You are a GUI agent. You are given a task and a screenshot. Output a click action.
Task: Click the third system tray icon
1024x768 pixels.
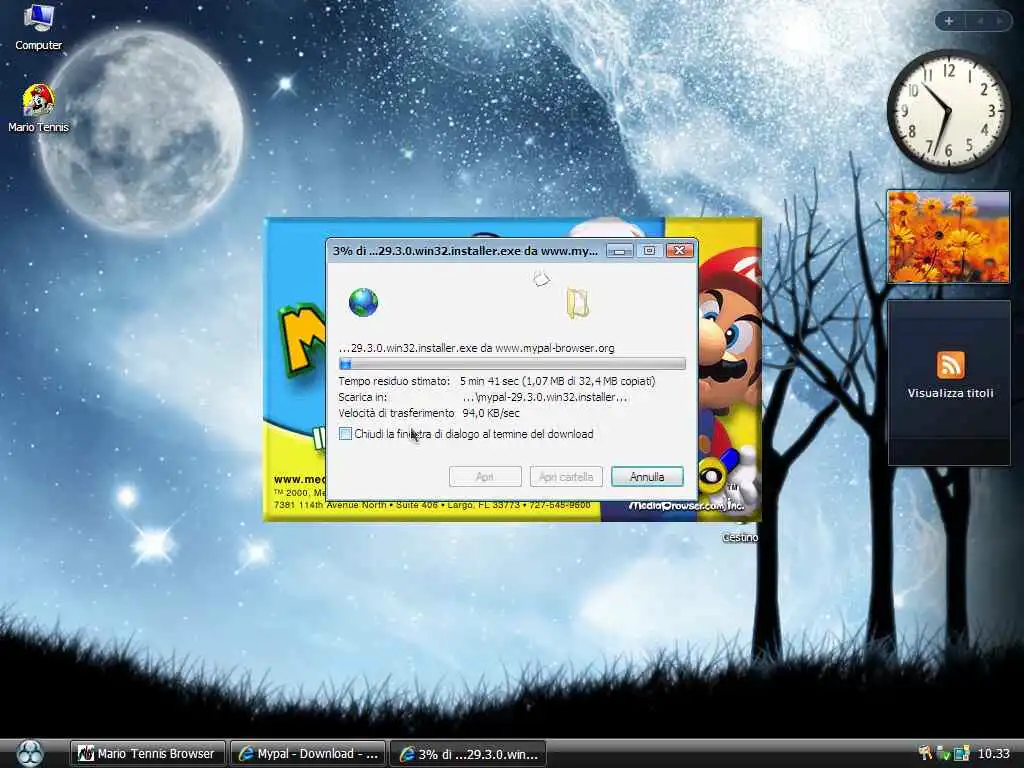point(961,754)
